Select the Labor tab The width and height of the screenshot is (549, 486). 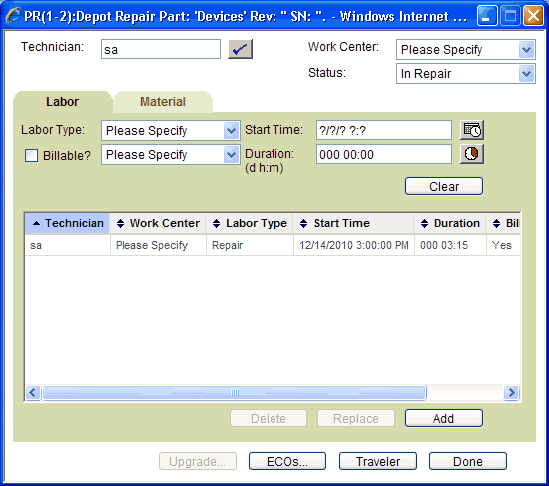tap(62, 102)
